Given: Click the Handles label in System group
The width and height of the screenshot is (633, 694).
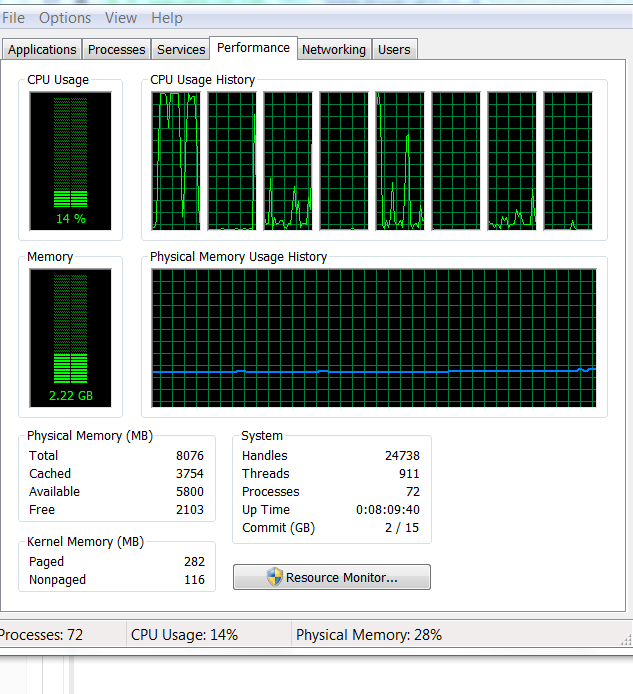Looking at the screenshot, I should 265,456.
